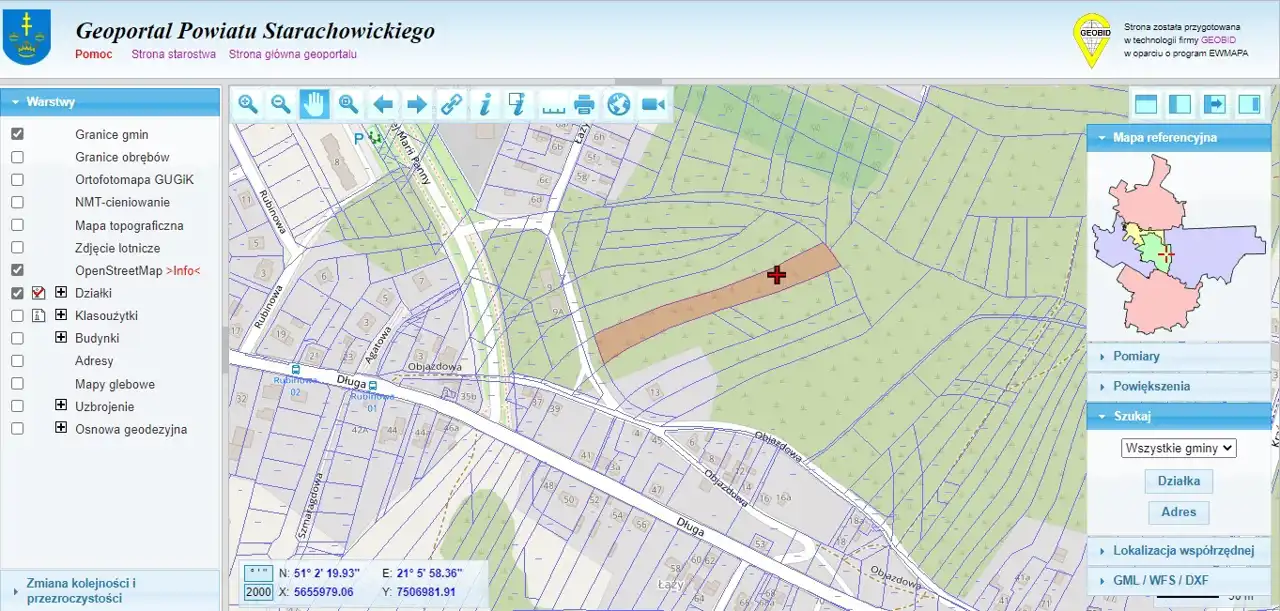Select the zoom in magnifier tool

pyautogui.click(x=248, y=104)
